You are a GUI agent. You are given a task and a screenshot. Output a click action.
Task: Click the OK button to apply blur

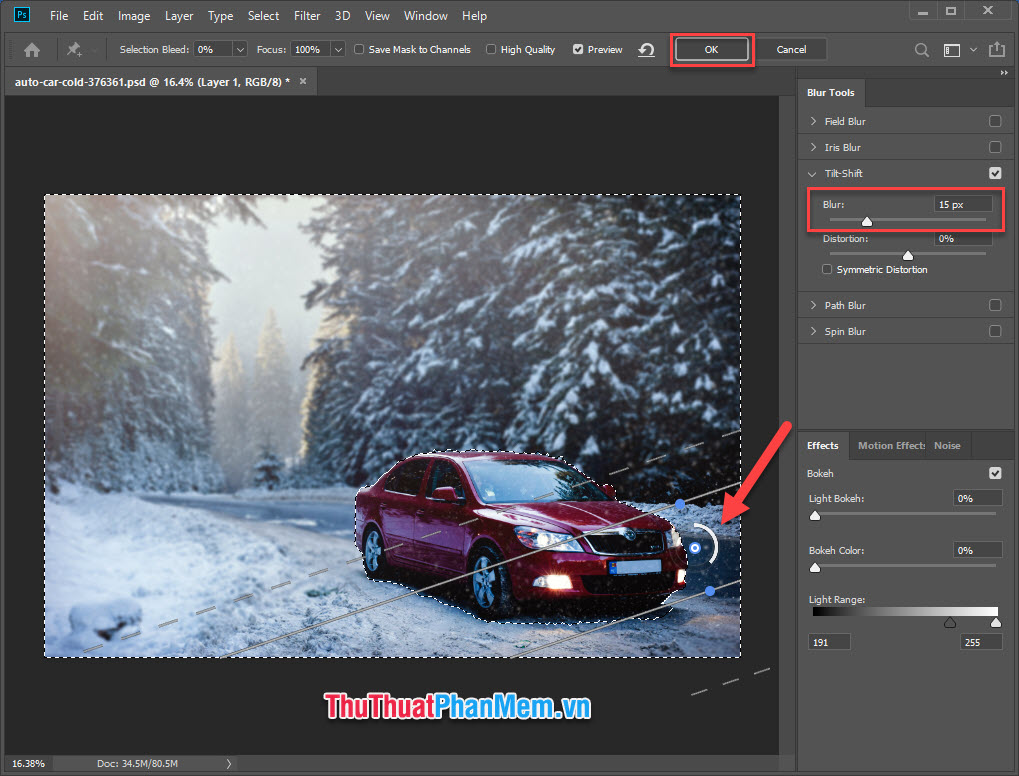point(711,48)
